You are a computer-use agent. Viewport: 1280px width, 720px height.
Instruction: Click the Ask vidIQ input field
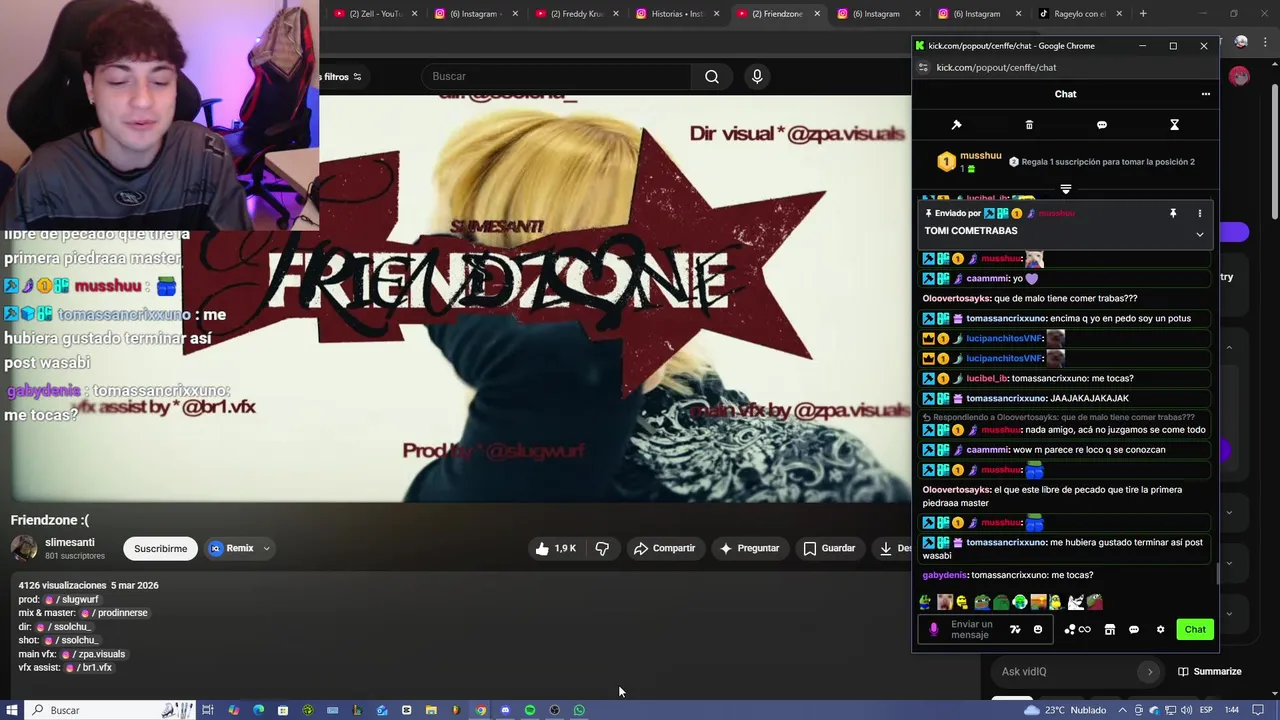[1065, 672]
